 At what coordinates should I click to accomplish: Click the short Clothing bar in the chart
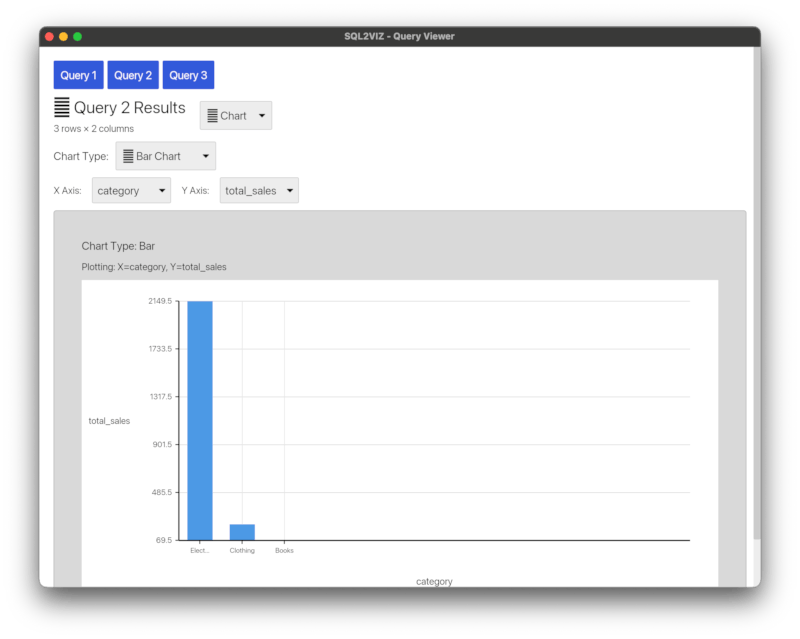pyautogui.click(x=242, y=532)
